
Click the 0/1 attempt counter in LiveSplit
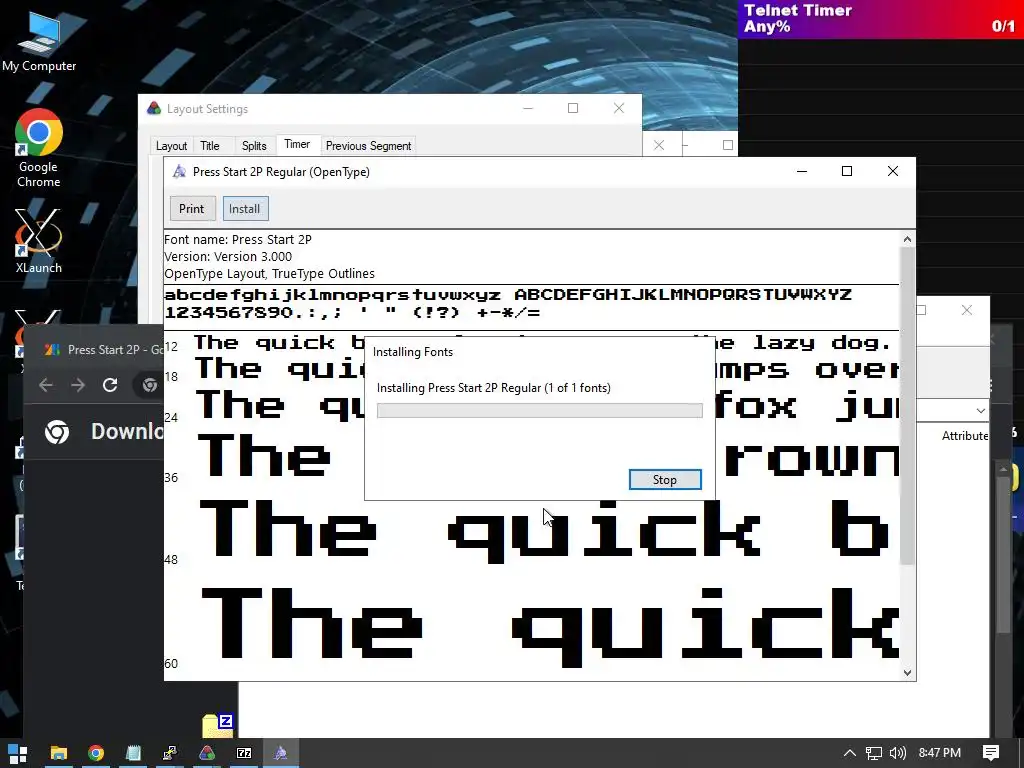(1003, 26)
